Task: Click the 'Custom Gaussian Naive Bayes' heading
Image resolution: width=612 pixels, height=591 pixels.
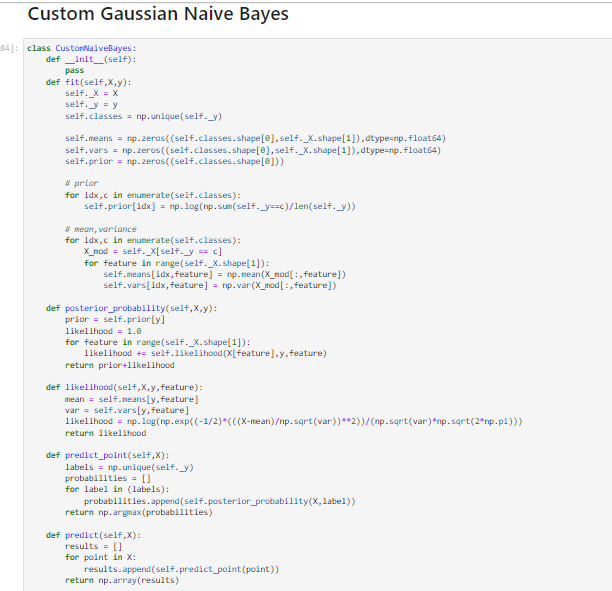Action: point(158,14)
